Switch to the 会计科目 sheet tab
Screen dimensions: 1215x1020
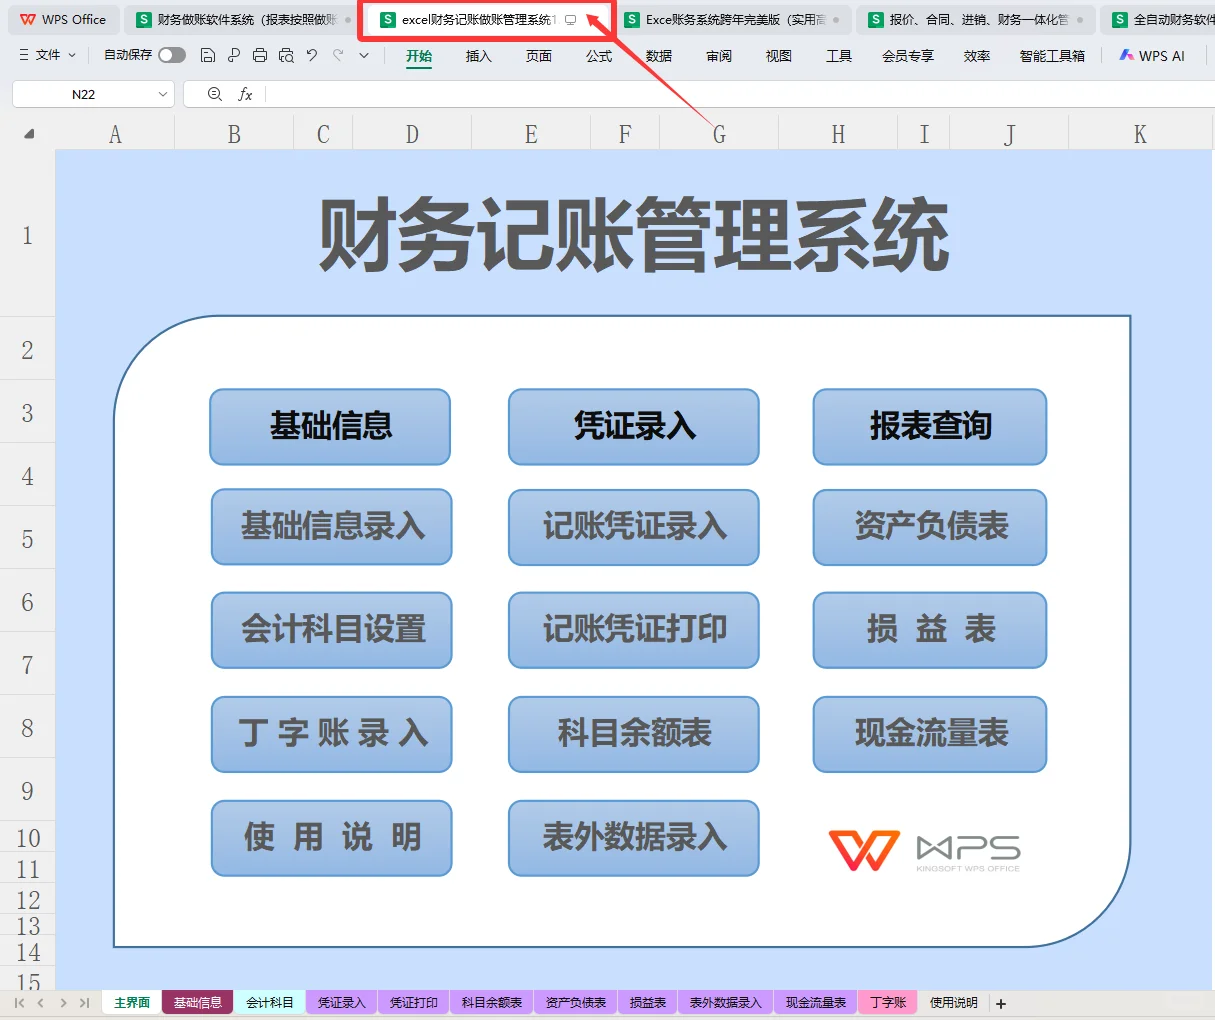(270, 1002)
